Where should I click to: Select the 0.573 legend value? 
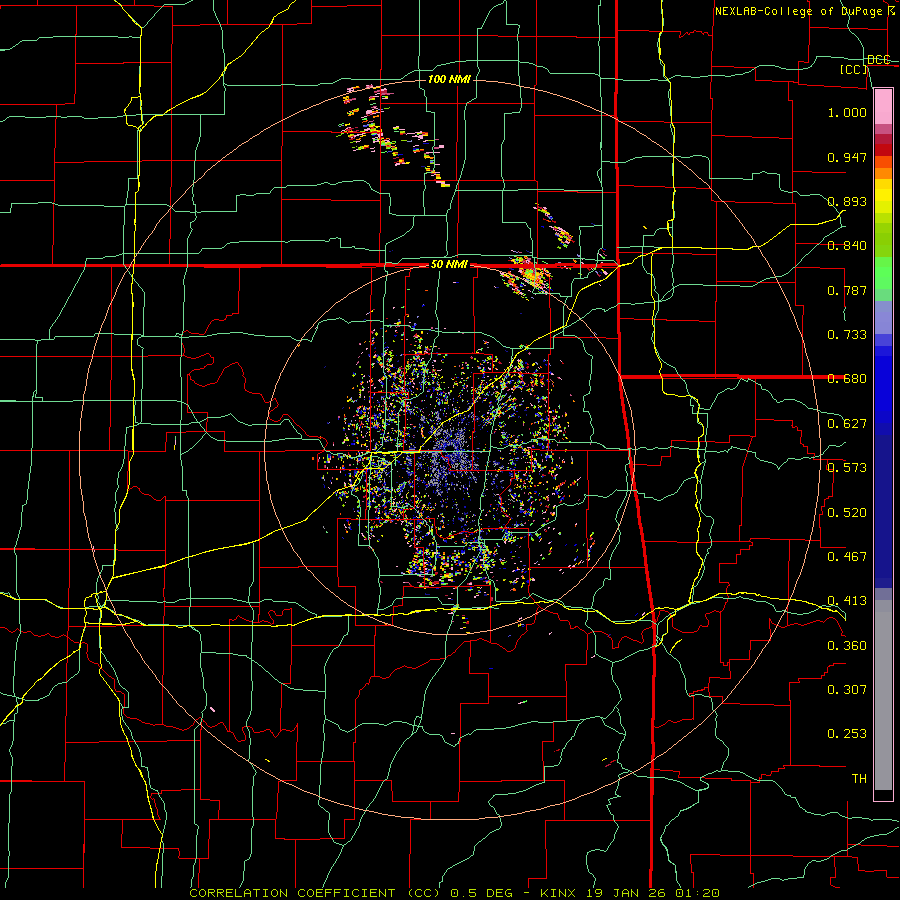[847, 468]
